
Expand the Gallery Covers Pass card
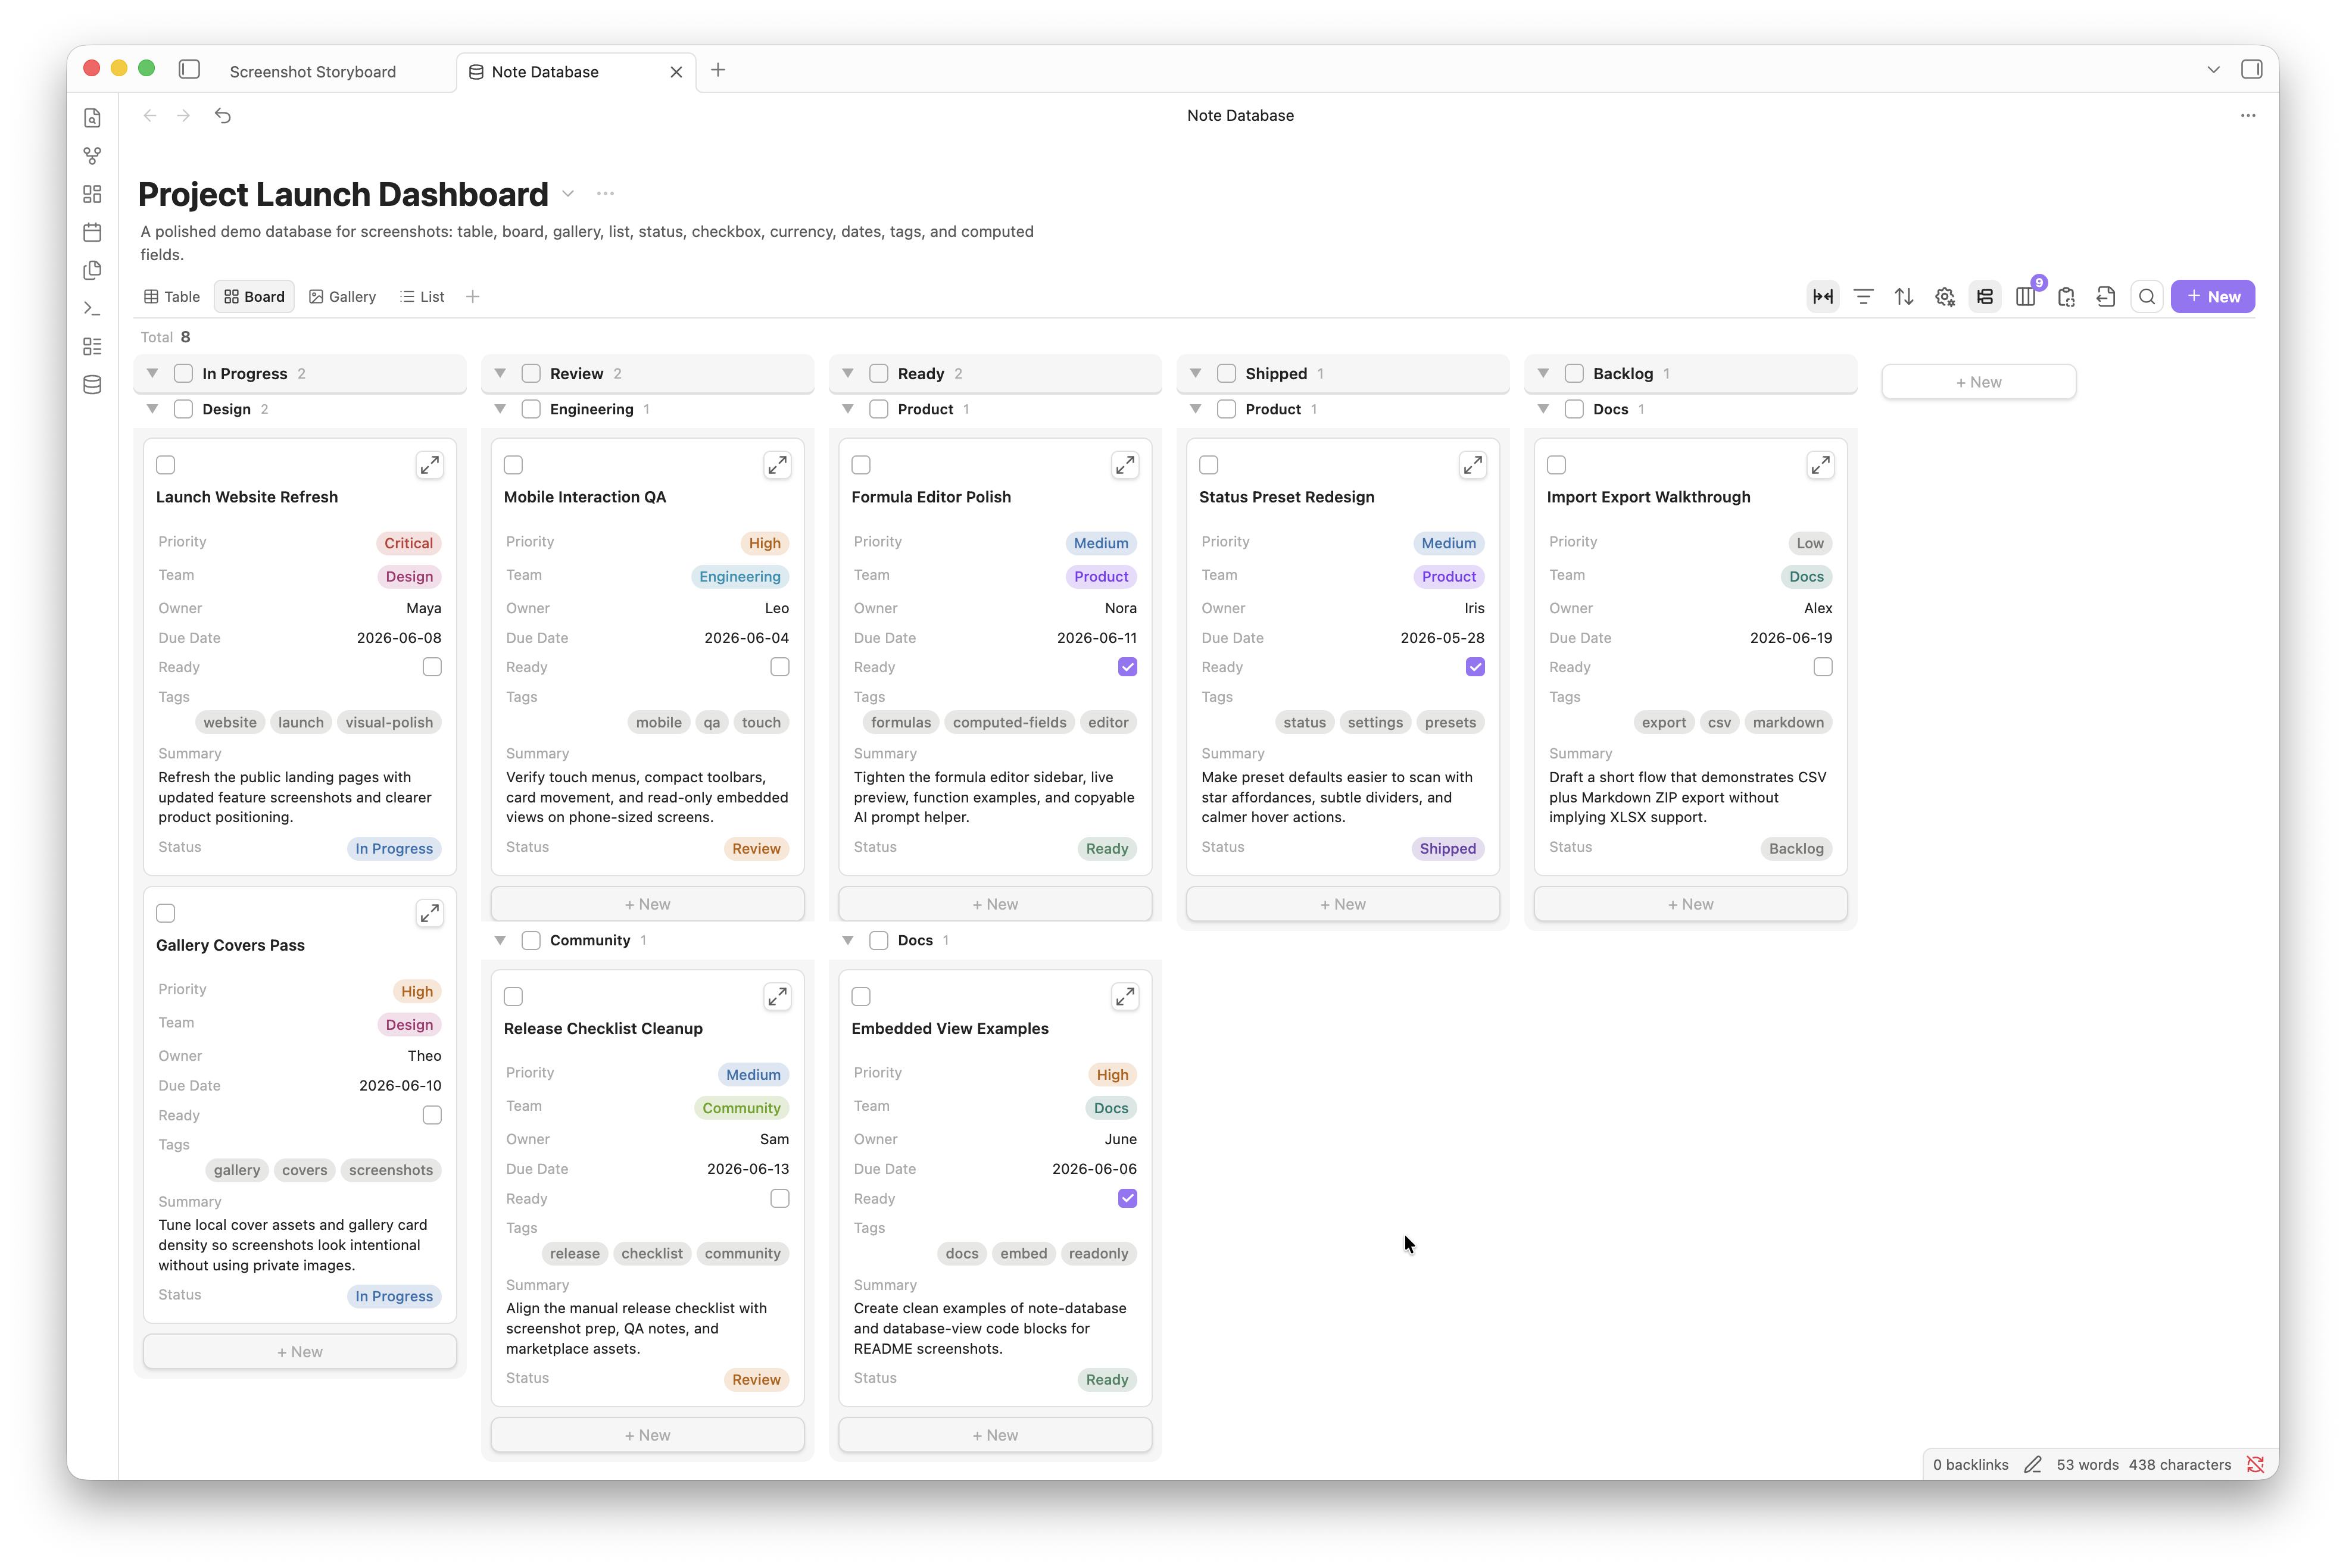tap(430, 913)
